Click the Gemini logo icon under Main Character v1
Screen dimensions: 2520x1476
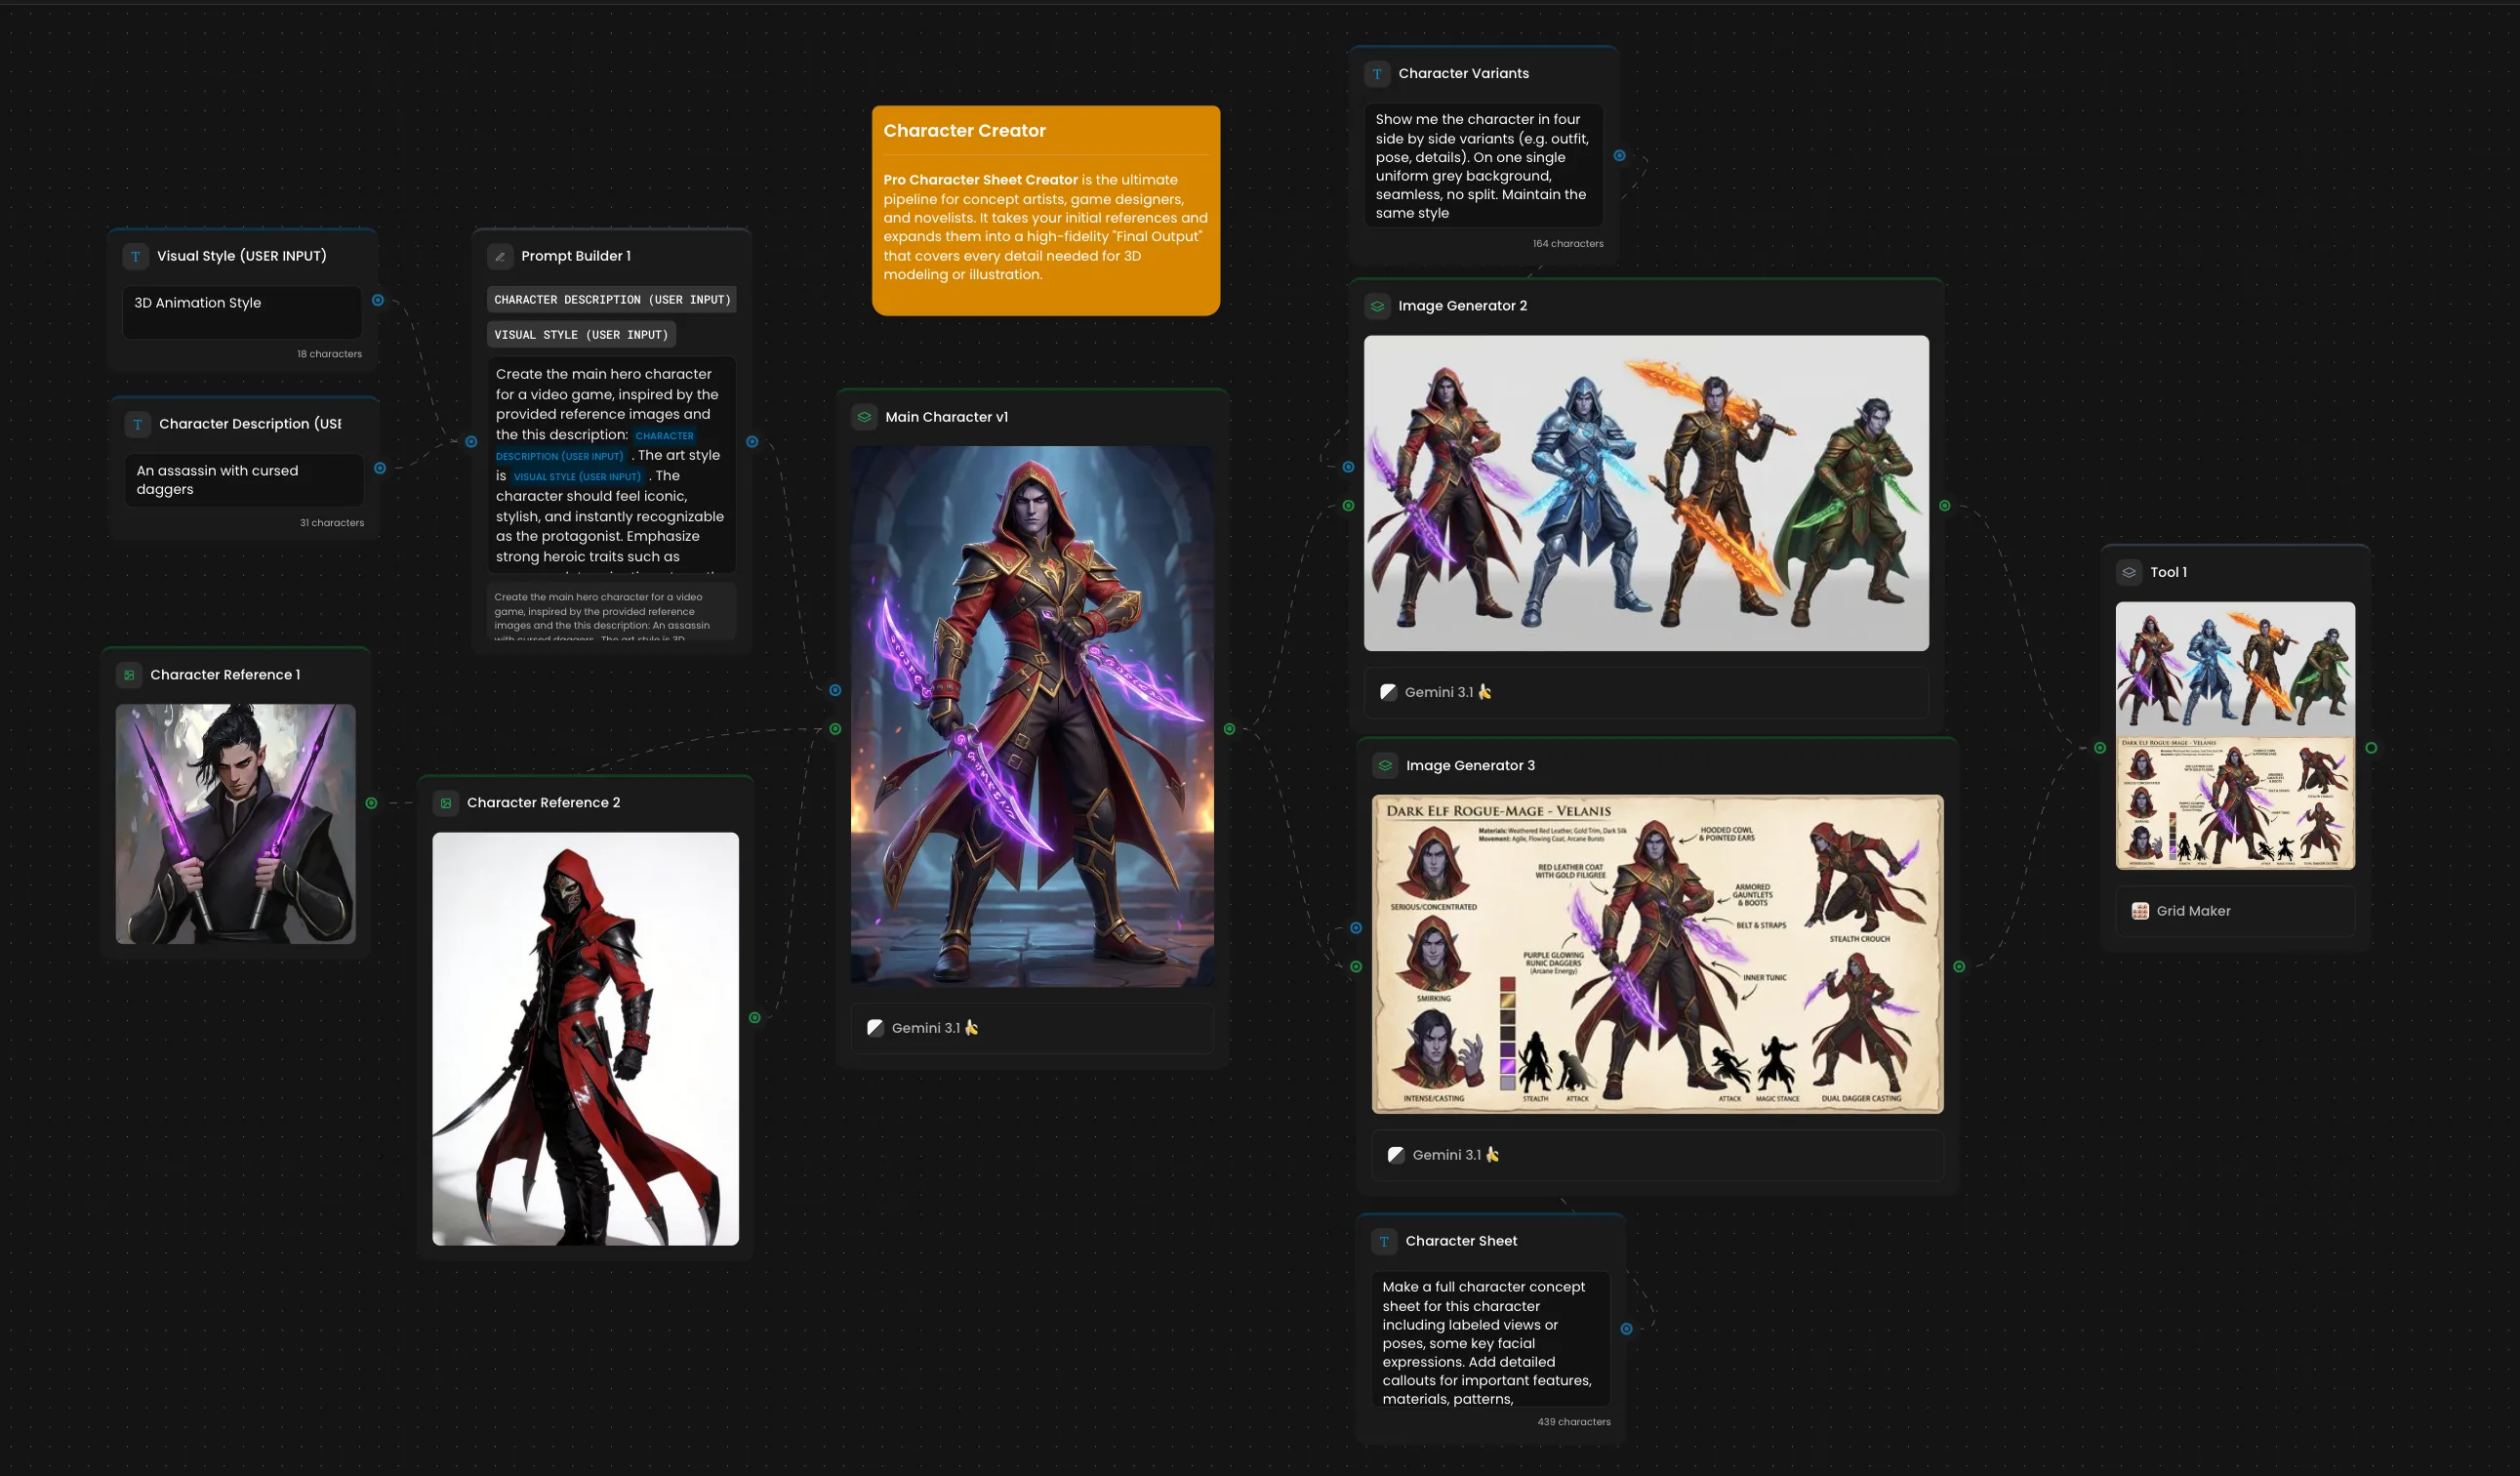coord(875,1027)
